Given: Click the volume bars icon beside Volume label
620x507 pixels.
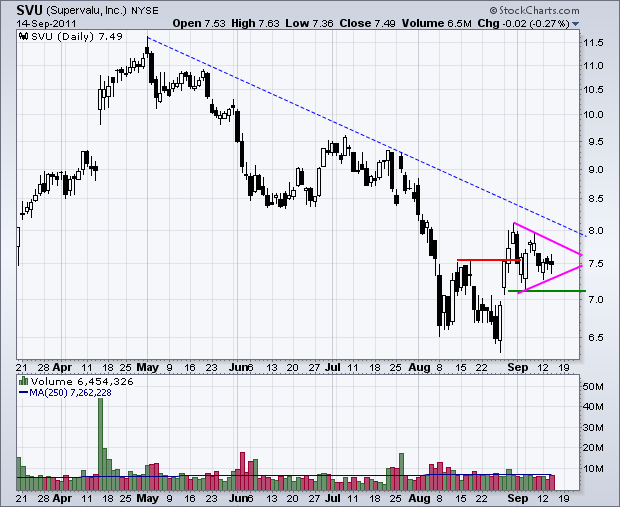Looking at the screenshot, I should tap(24, 381).
